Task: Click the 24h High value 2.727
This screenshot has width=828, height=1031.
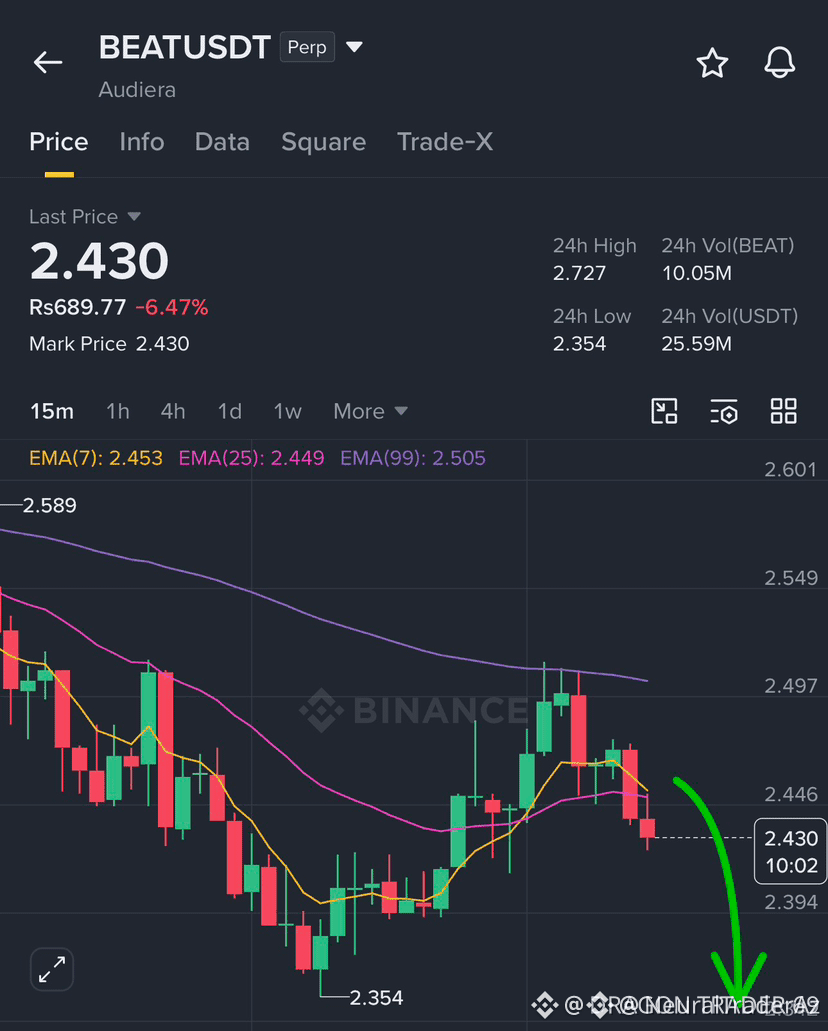Action: coord(579,273)
